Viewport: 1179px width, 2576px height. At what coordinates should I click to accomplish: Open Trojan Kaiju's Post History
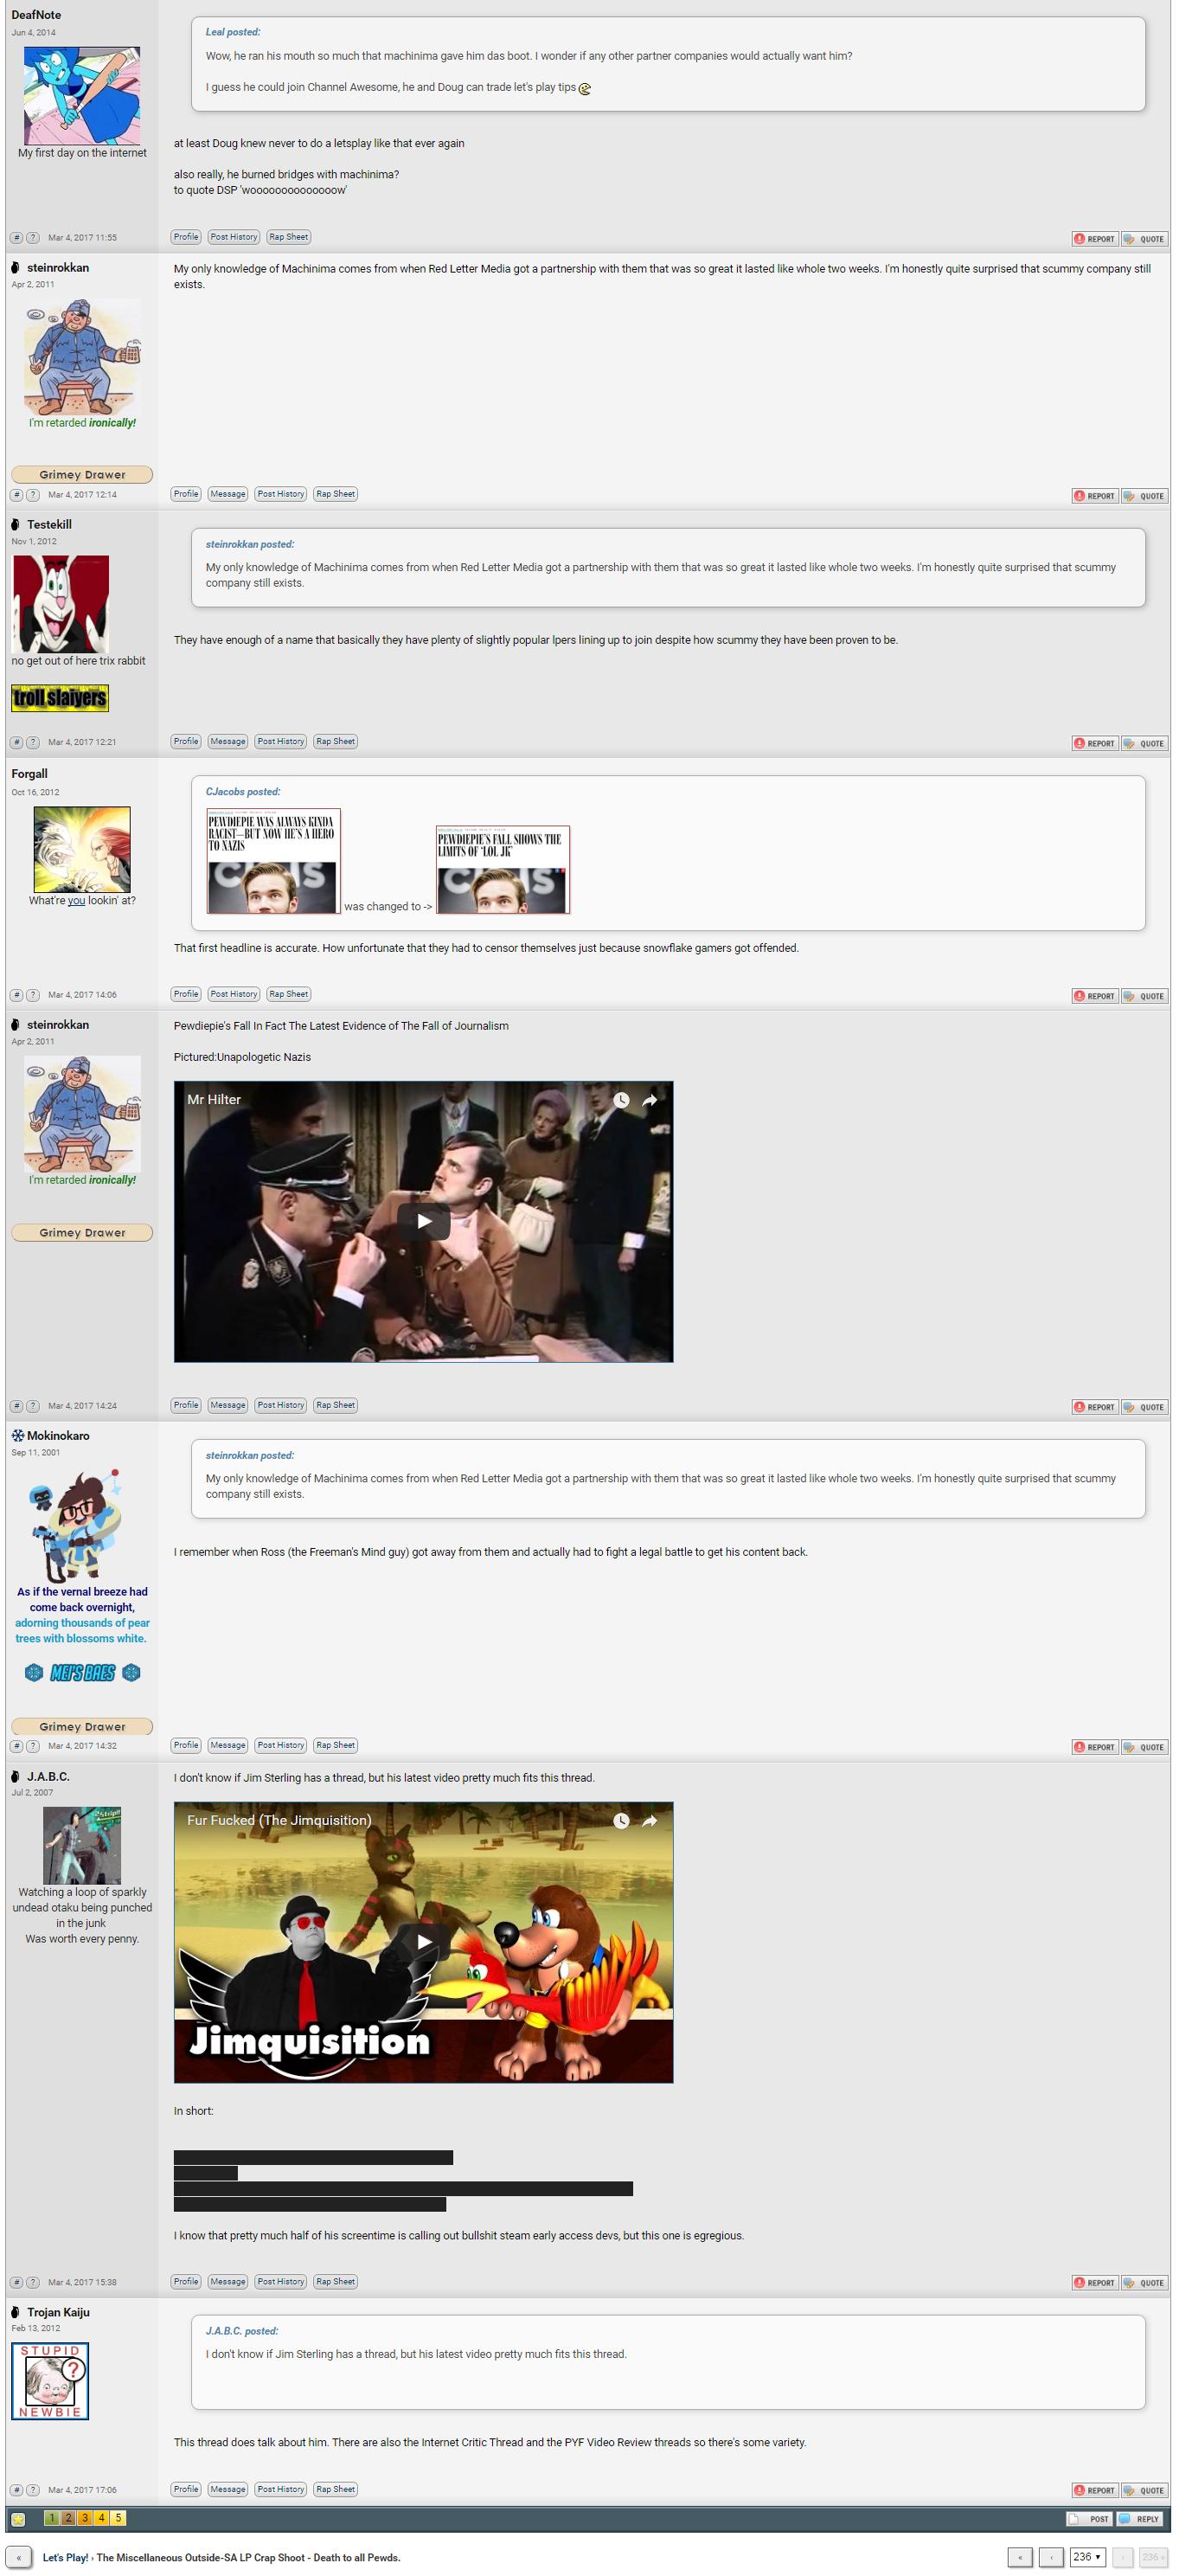(281, 2489)
